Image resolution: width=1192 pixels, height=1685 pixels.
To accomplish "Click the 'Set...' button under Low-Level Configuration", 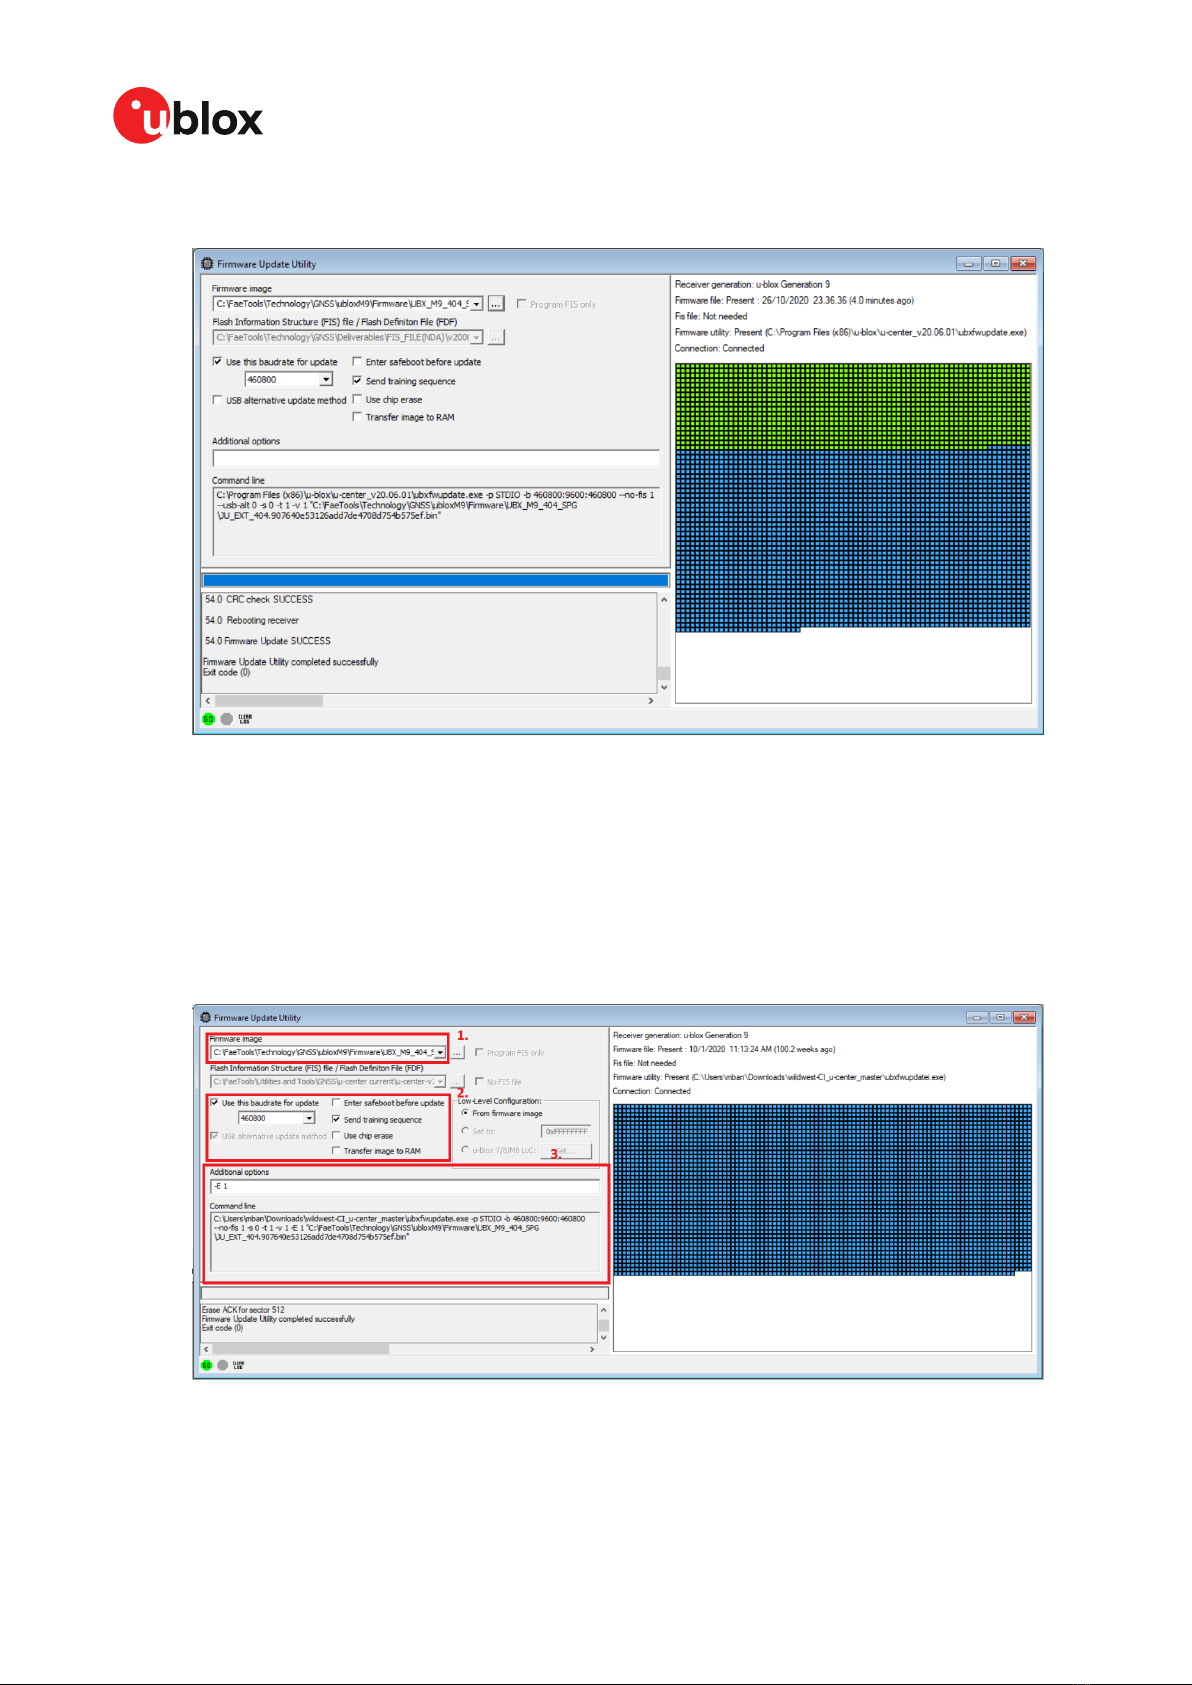I will (x=566, y=1151).
